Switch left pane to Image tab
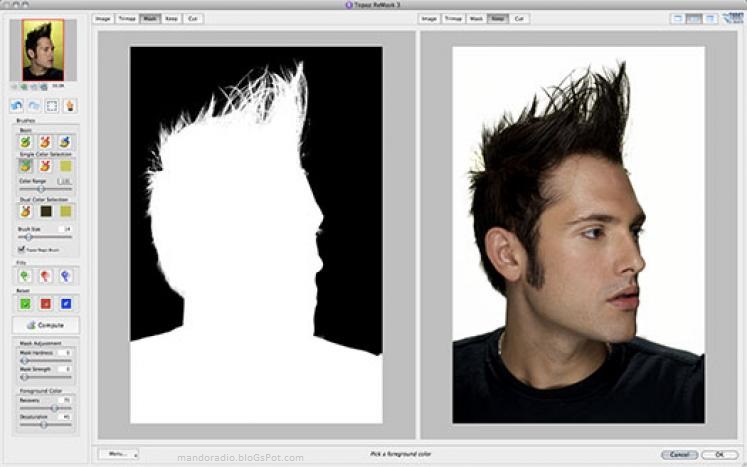The width and height of the screenshot is (747, 467). [103, 19]
